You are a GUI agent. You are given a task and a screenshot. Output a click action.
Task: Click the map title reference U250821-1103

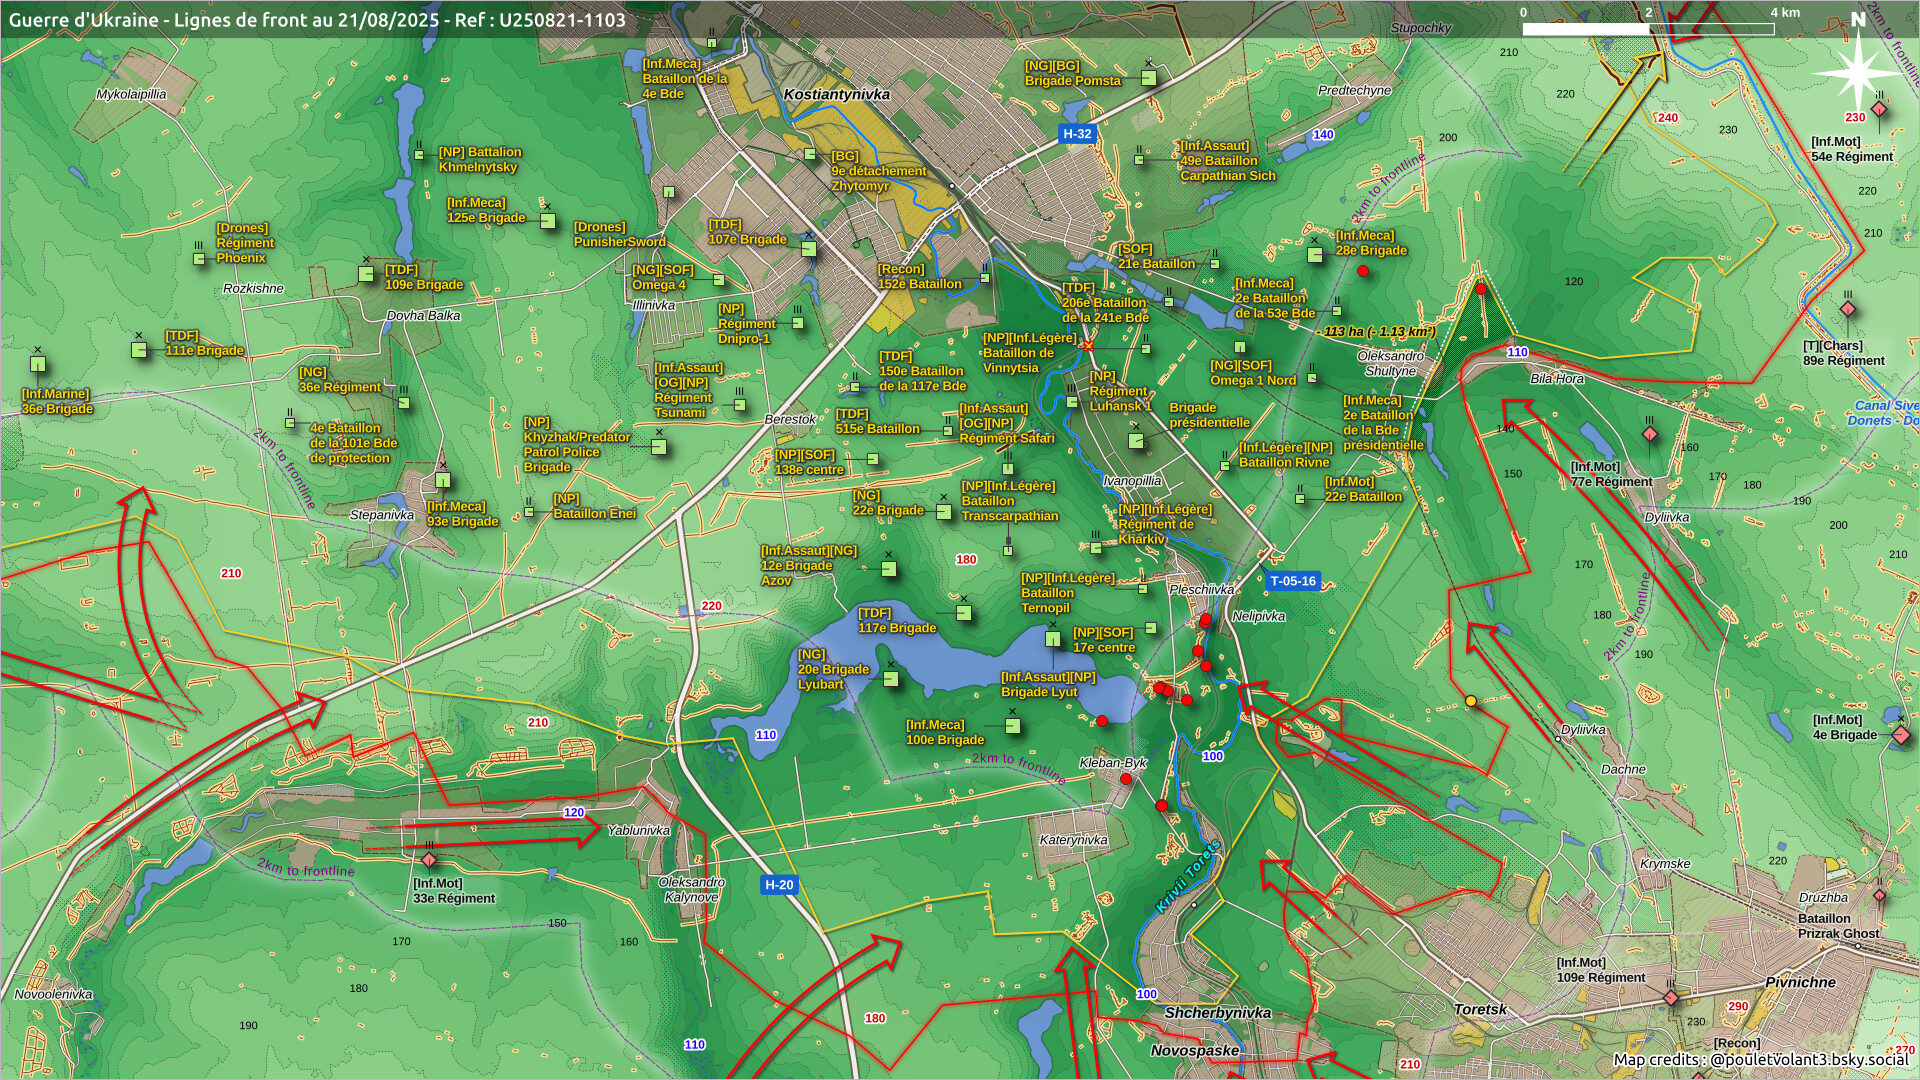click(565, 19)
